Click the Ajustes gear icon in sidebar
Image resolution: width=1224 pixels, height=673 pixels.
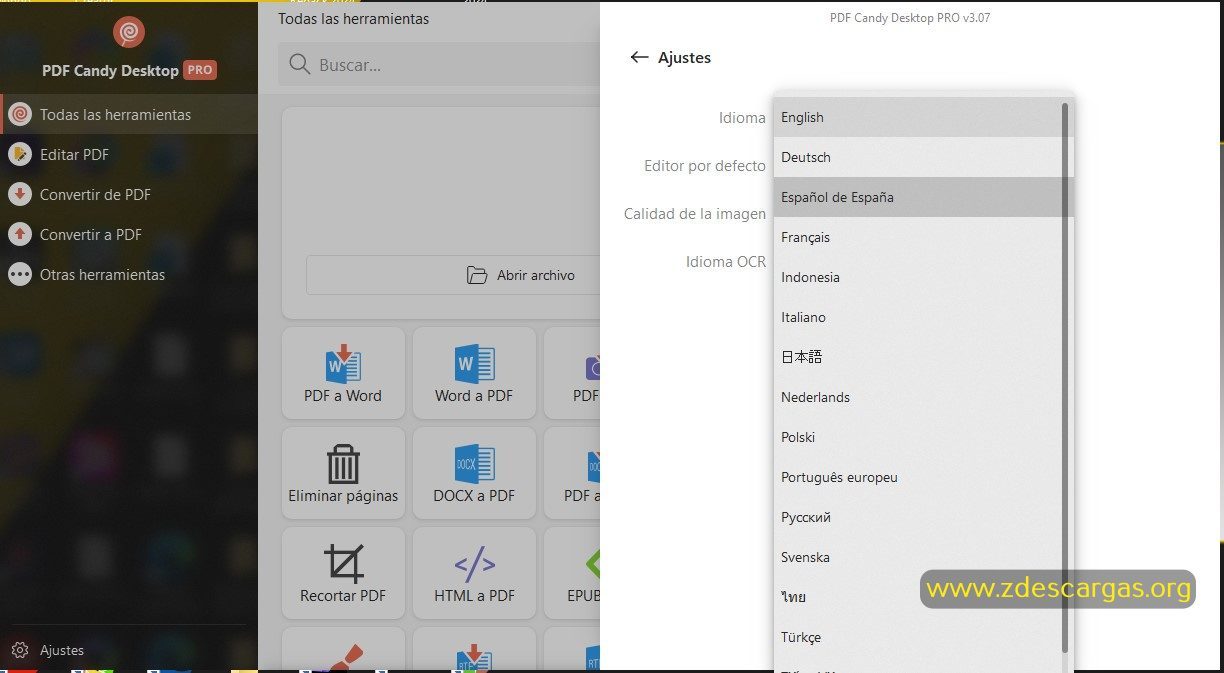coord(19,650)
